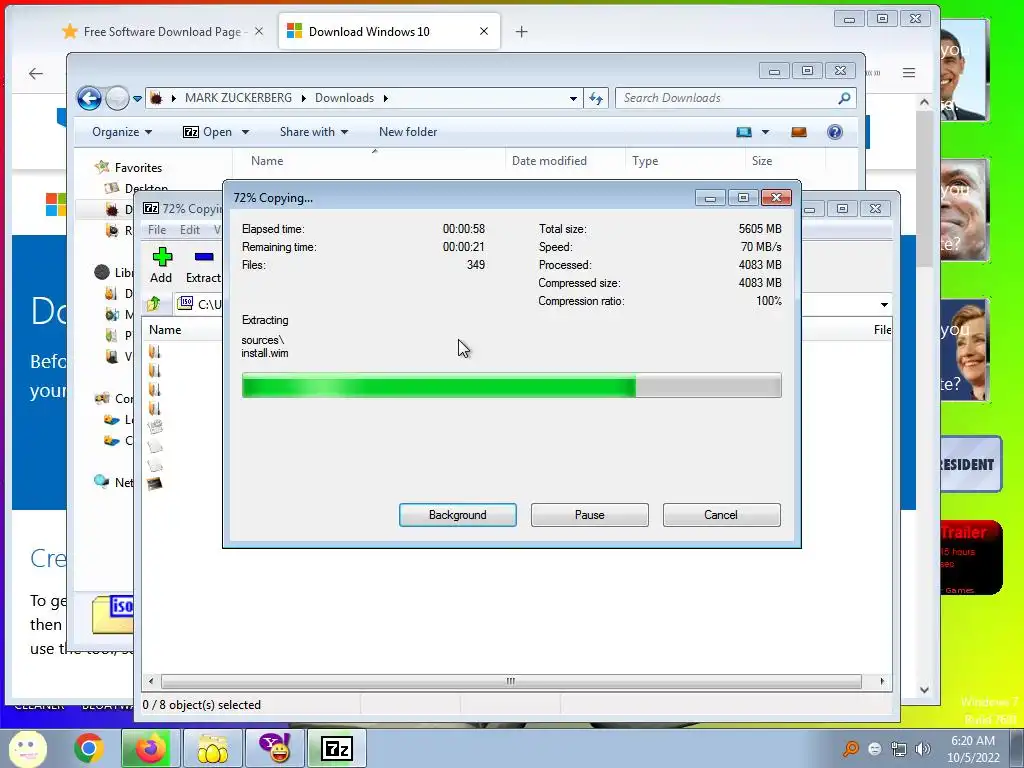Click the Explorer Back button
This screenshot has width=1024, height=768.
click(x=89, y=99)
